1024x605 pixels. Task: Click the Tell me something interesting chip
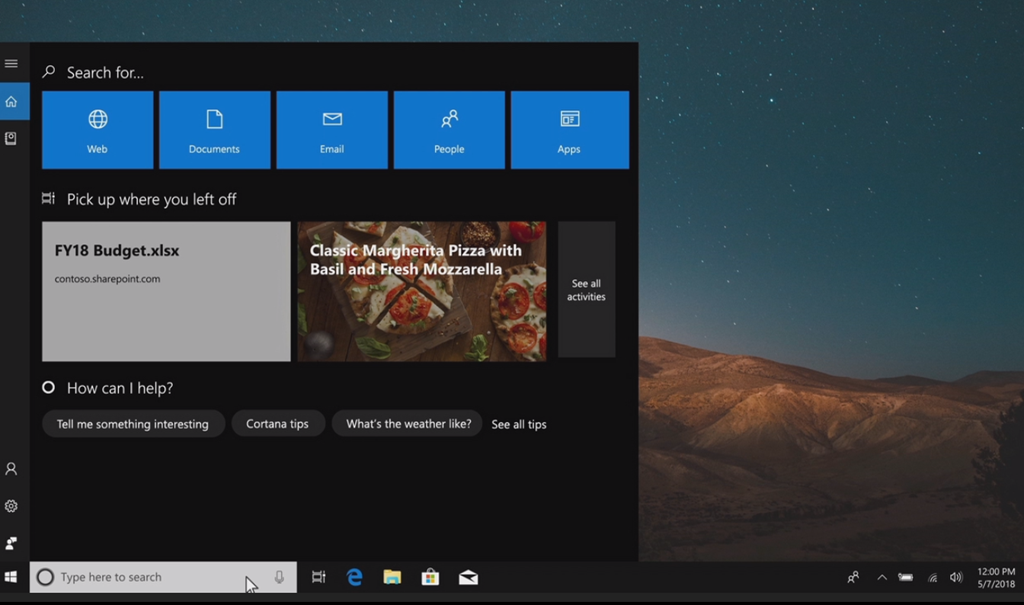[x=133, y=424]
